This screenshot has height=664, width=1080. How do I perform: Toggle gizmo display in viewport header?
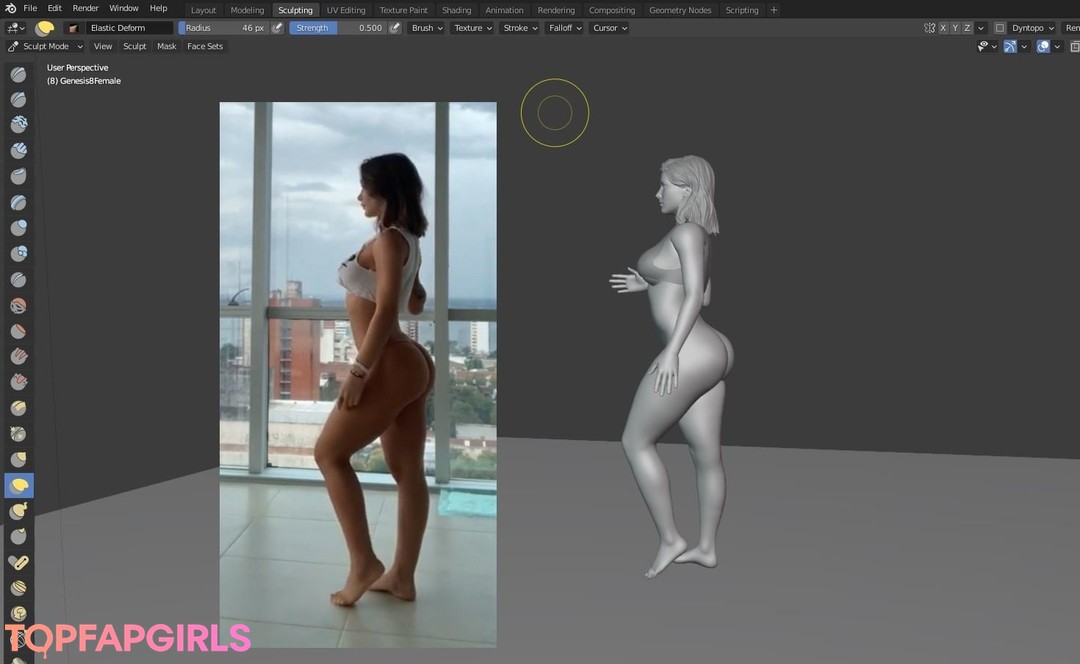[1010, 46]
